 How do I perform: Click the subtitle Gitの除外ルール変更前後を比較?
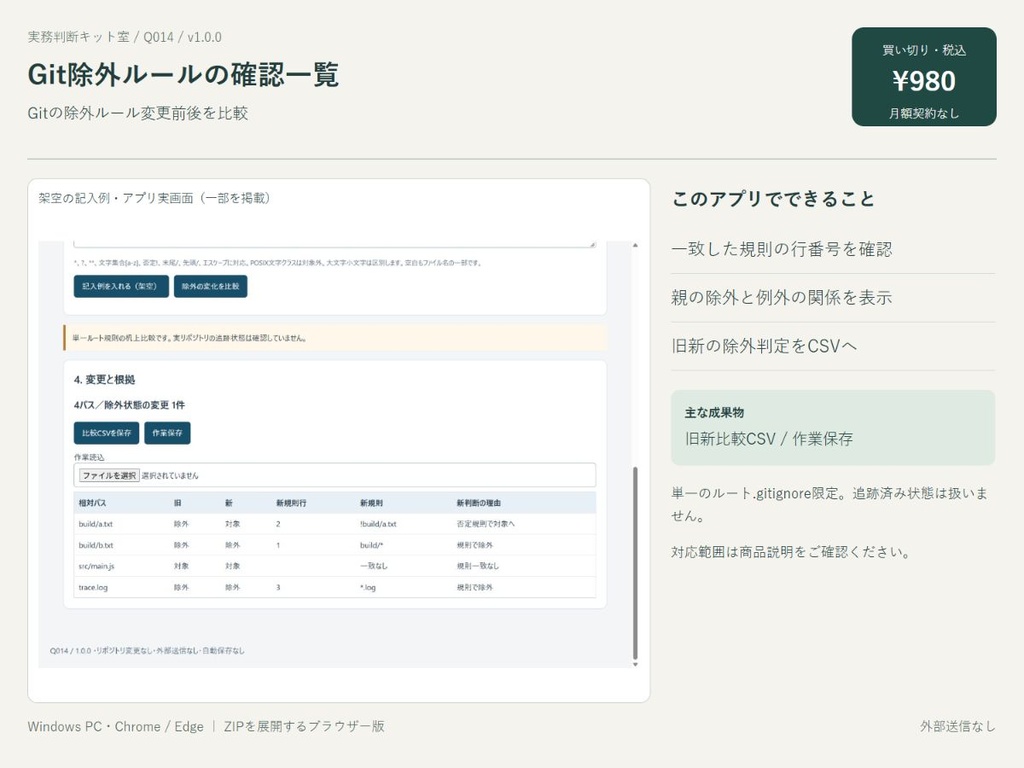pos(138,113)
